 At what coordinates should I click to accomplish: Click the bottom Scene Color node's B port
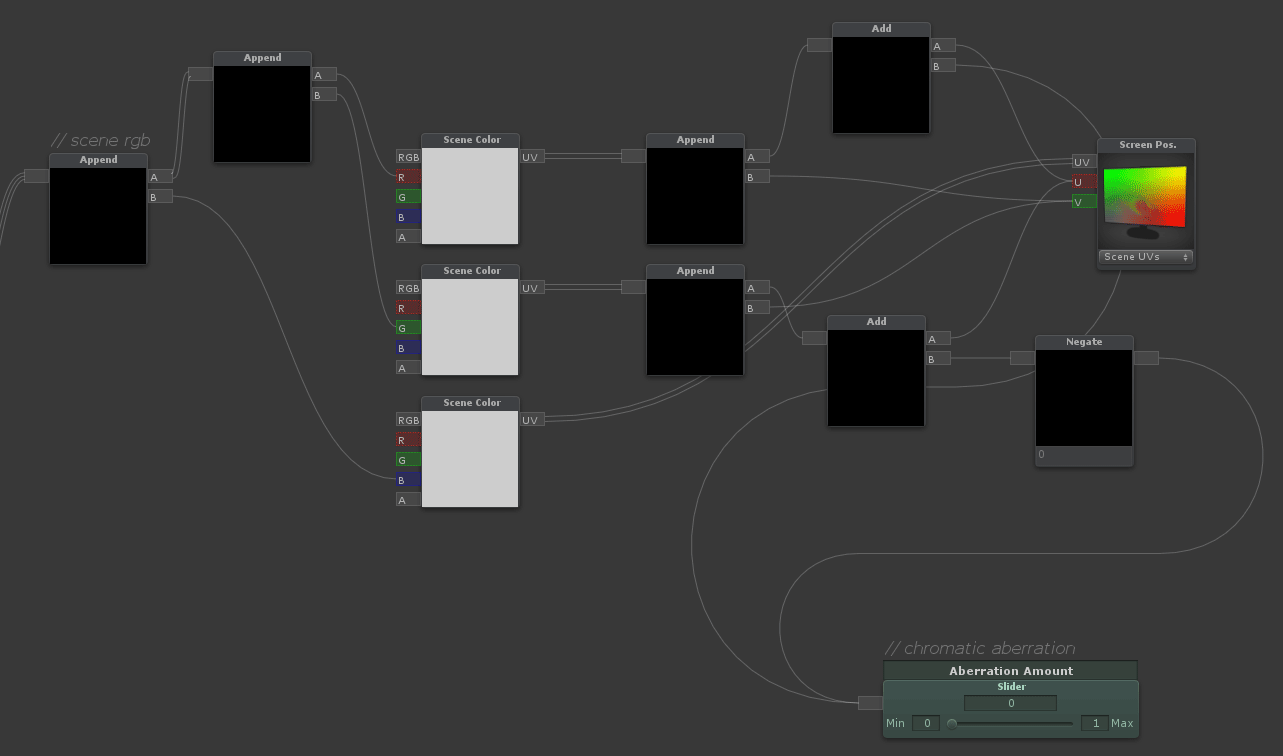pyautogui.click(x=408, y=480)
